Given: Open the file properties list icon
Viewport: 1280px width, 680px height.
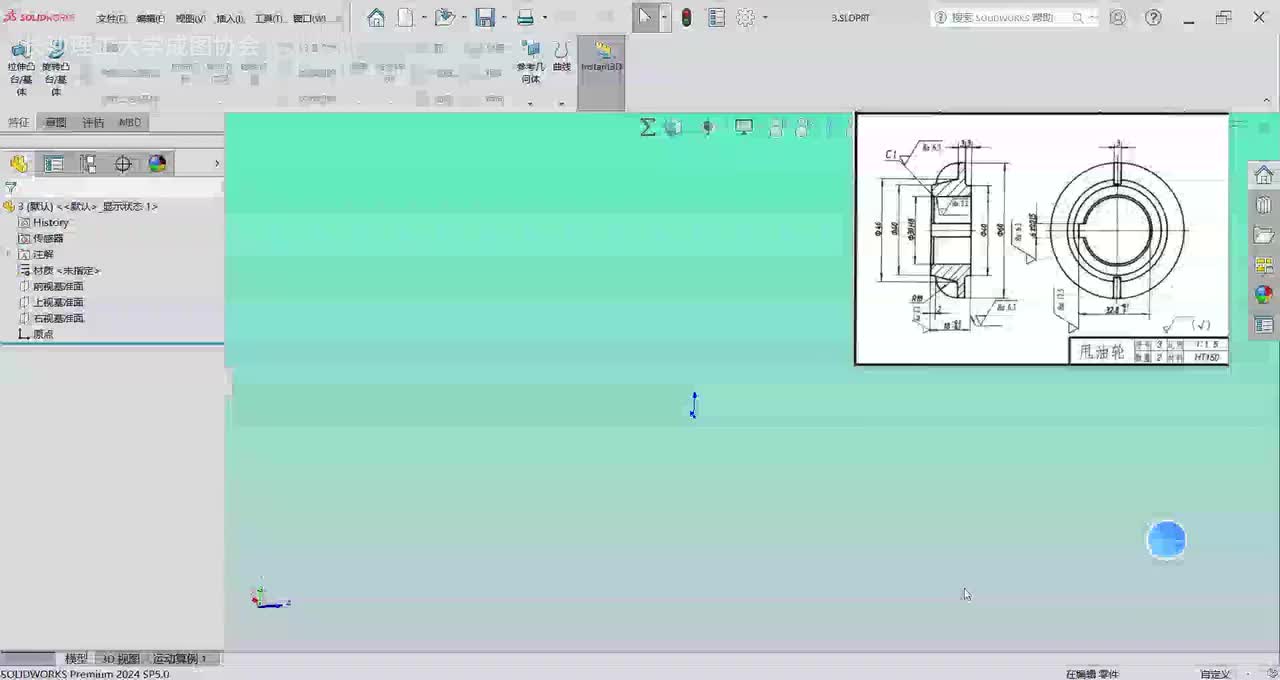Looking at the screenshot, I should coord(716,17).
